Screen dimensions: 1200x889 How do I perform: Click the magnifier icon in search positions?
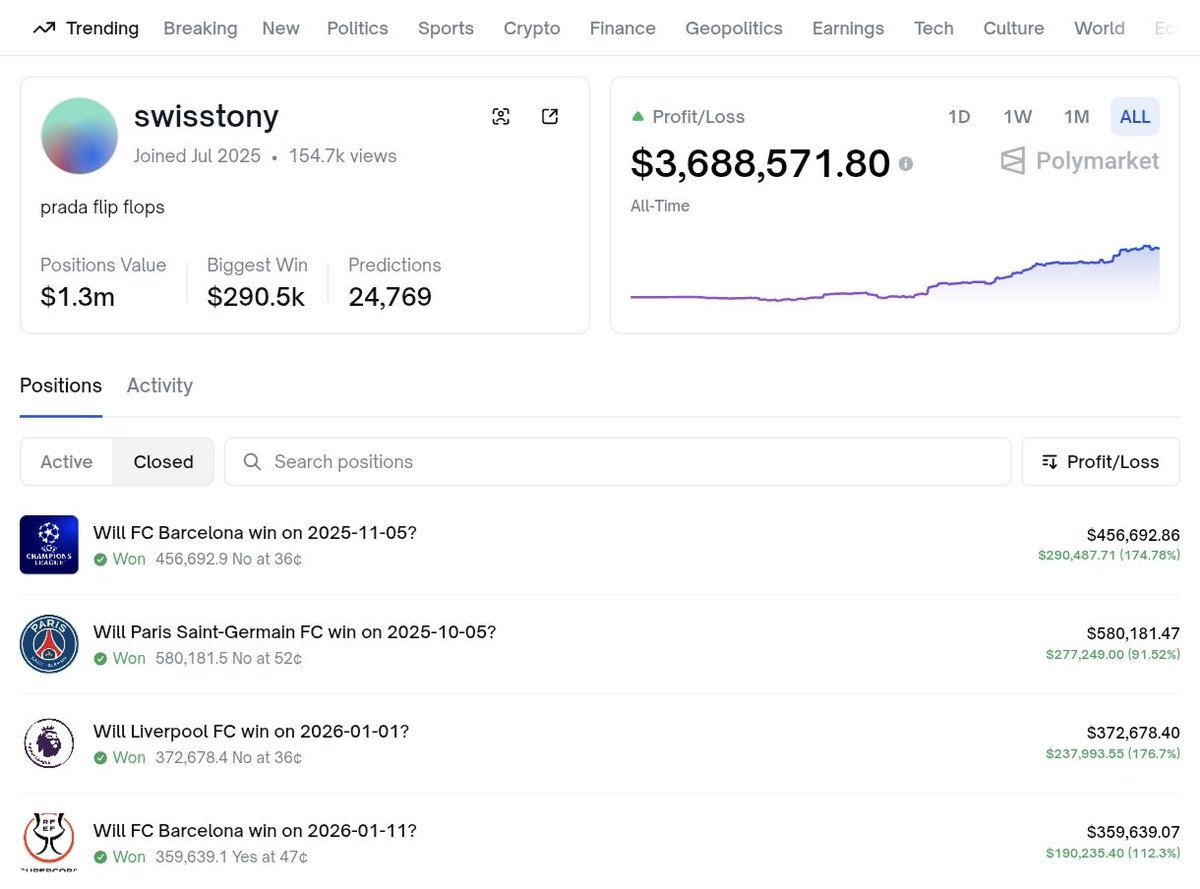point(253,461)
